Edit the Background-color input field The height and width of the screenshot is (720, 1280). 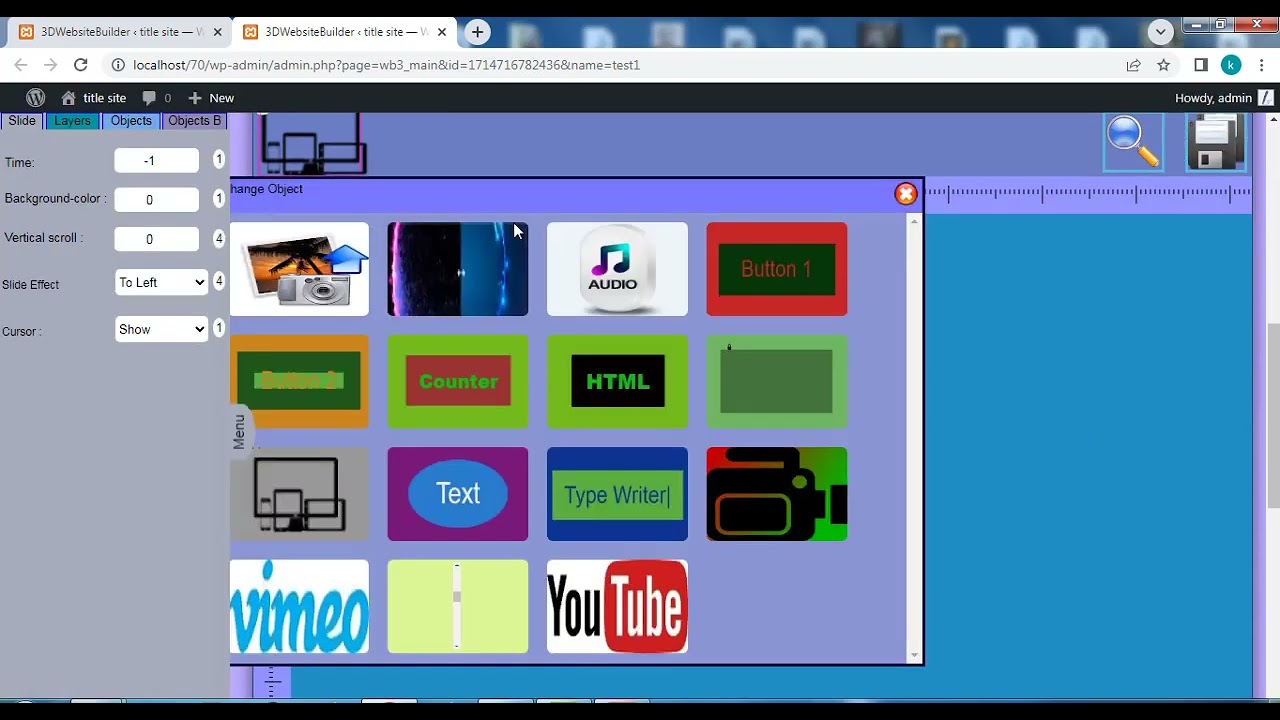pos(156,200)
